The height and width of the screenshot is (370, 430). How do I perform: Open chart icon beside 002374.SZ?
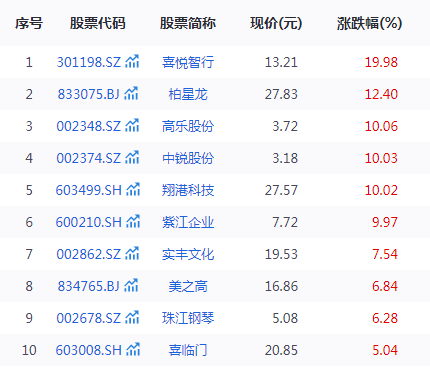(132, 157)
